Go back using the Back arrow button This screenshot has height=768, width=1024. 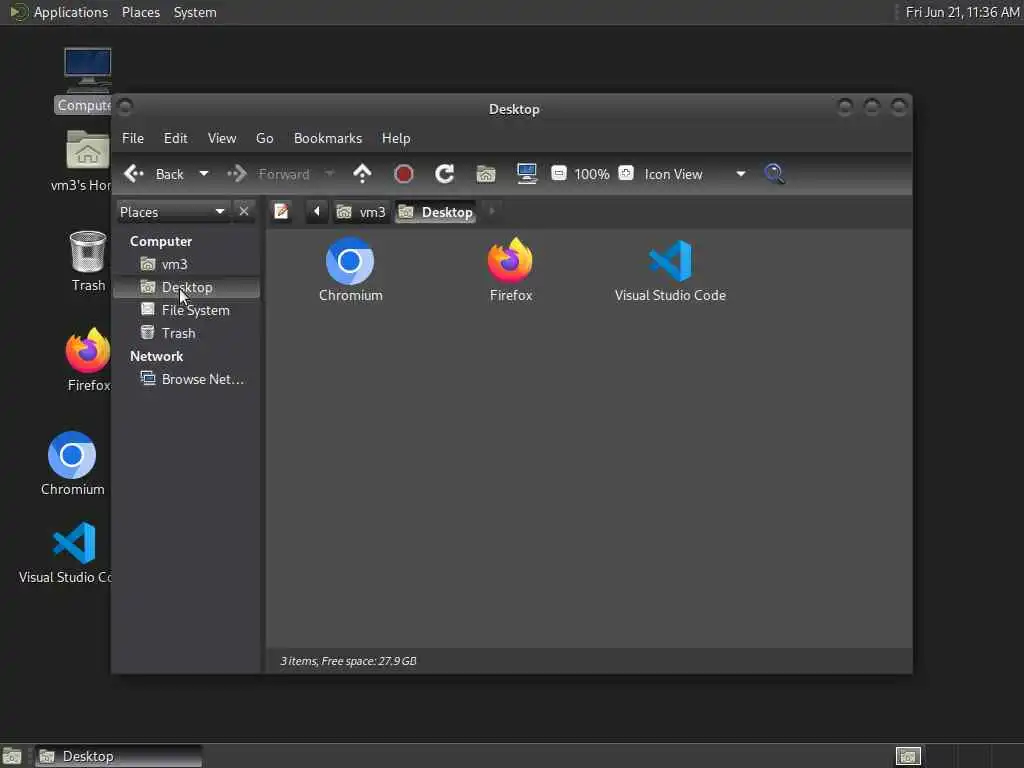tap(154, 174)
